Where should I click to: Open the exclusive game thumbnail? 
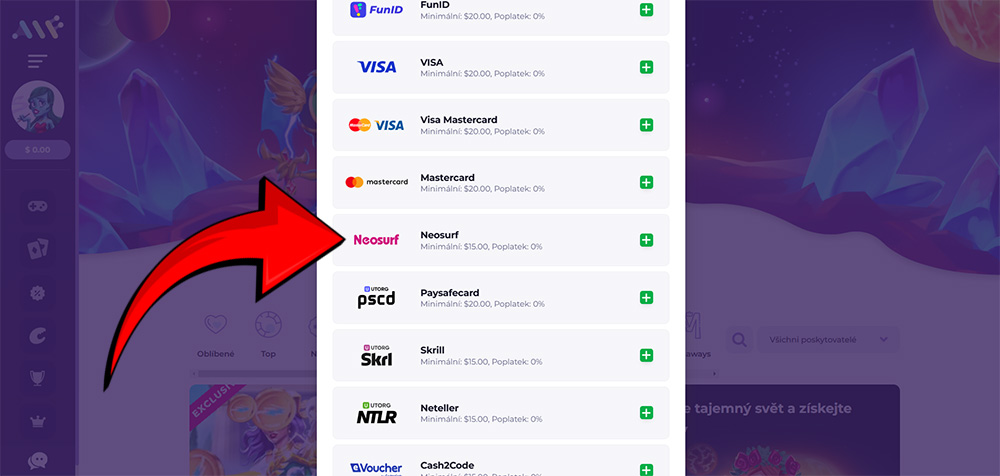tap(253, 430)
